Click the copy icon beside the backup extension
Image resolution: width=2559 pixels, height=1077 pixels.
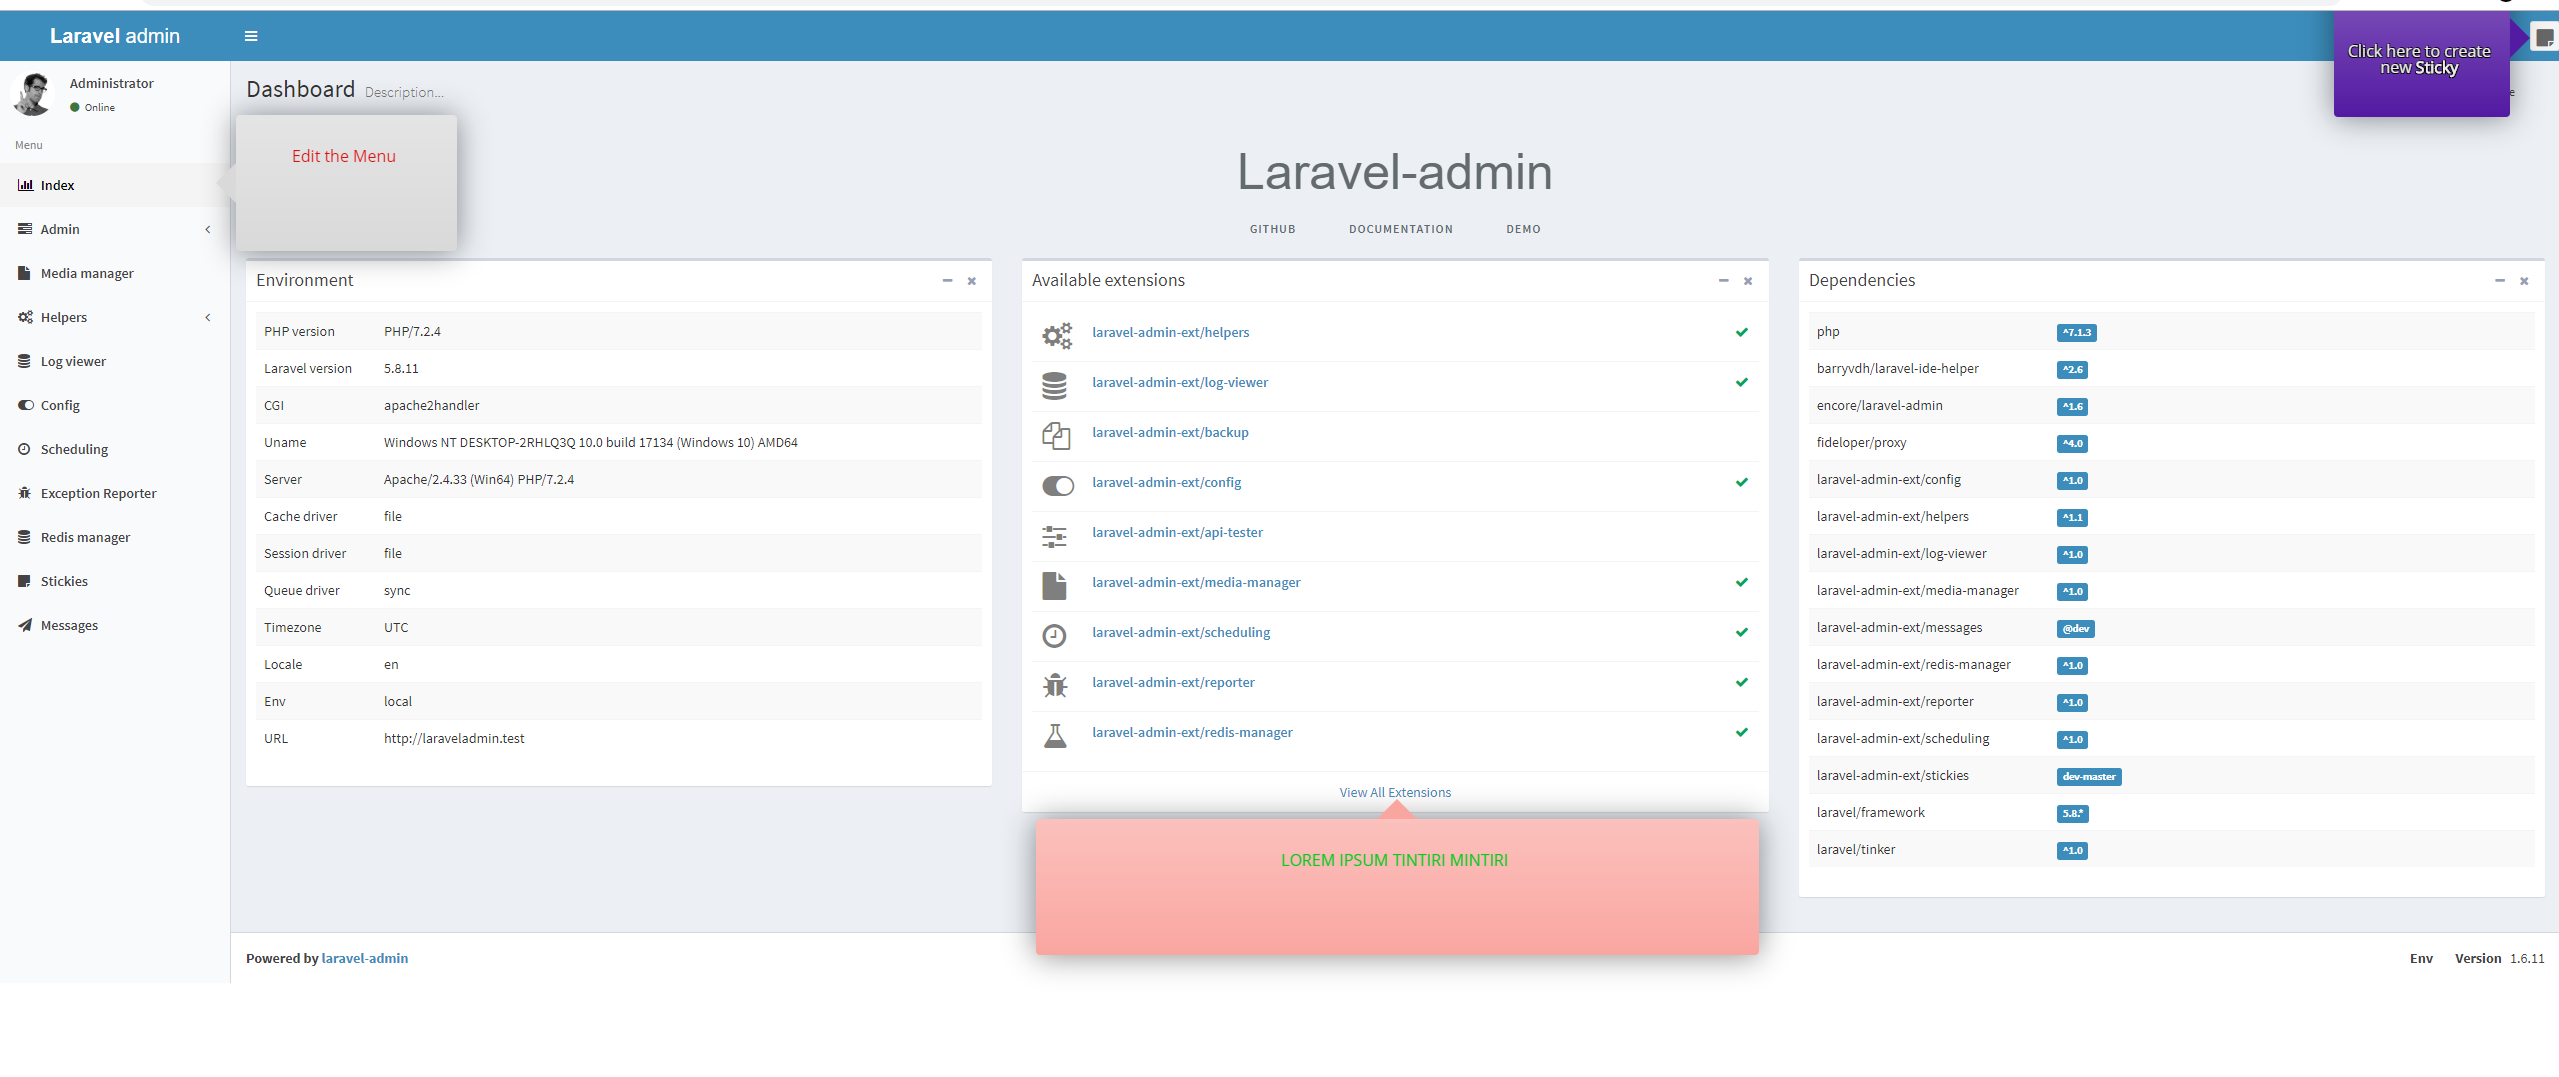point(1056,435)
